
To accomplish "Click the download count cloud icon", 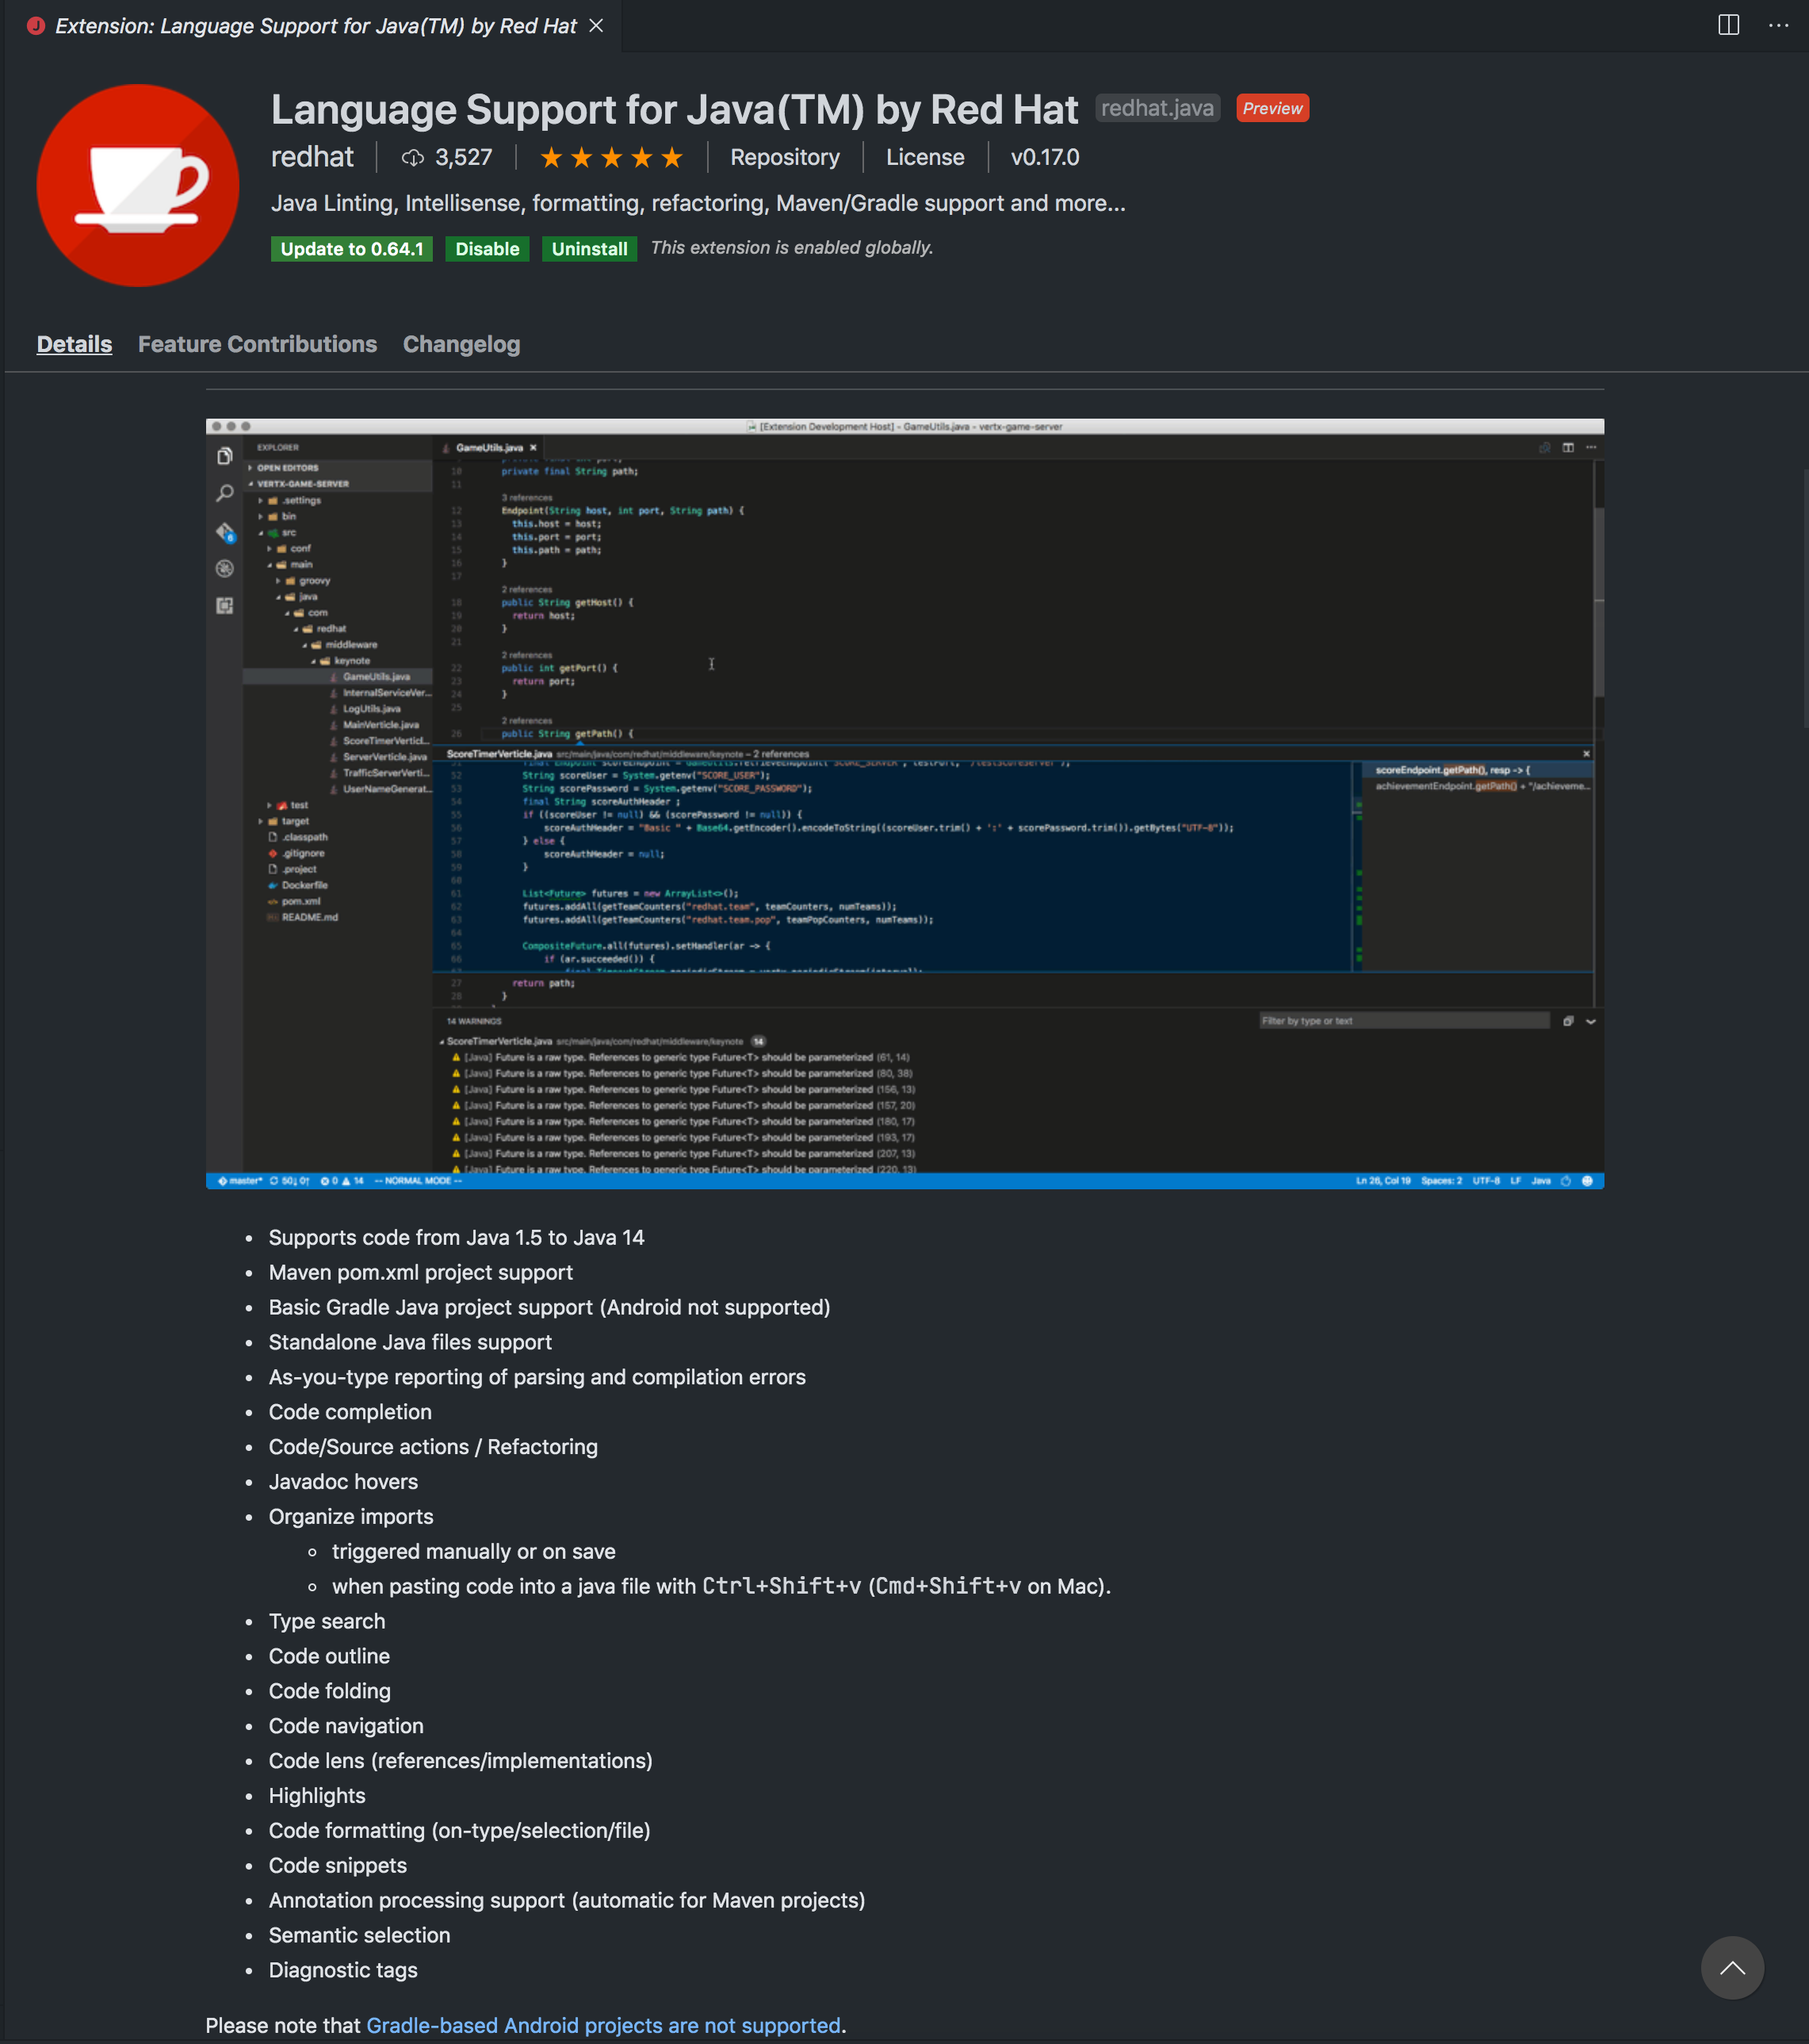I will 413,157.
